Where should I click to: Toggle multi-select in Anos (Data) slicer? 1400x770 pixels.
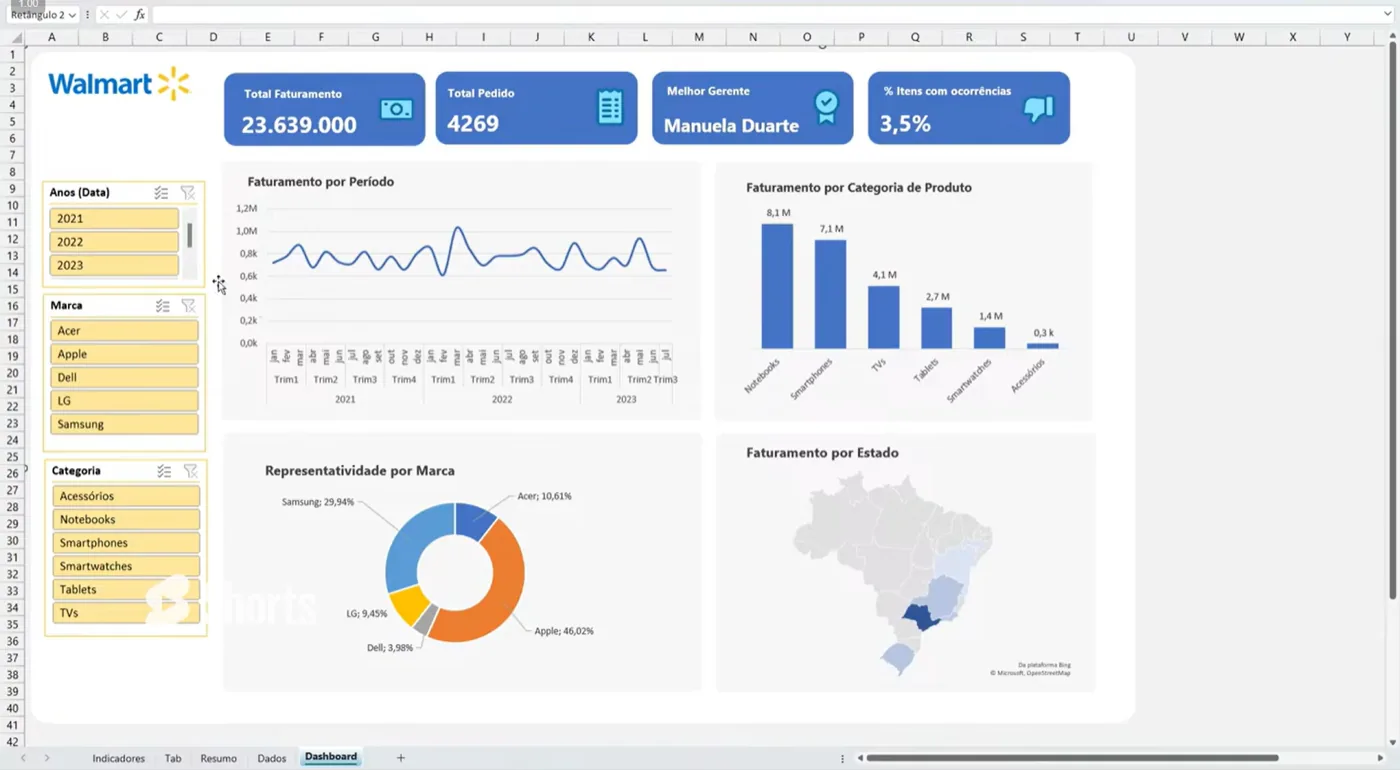click(161, 193)
